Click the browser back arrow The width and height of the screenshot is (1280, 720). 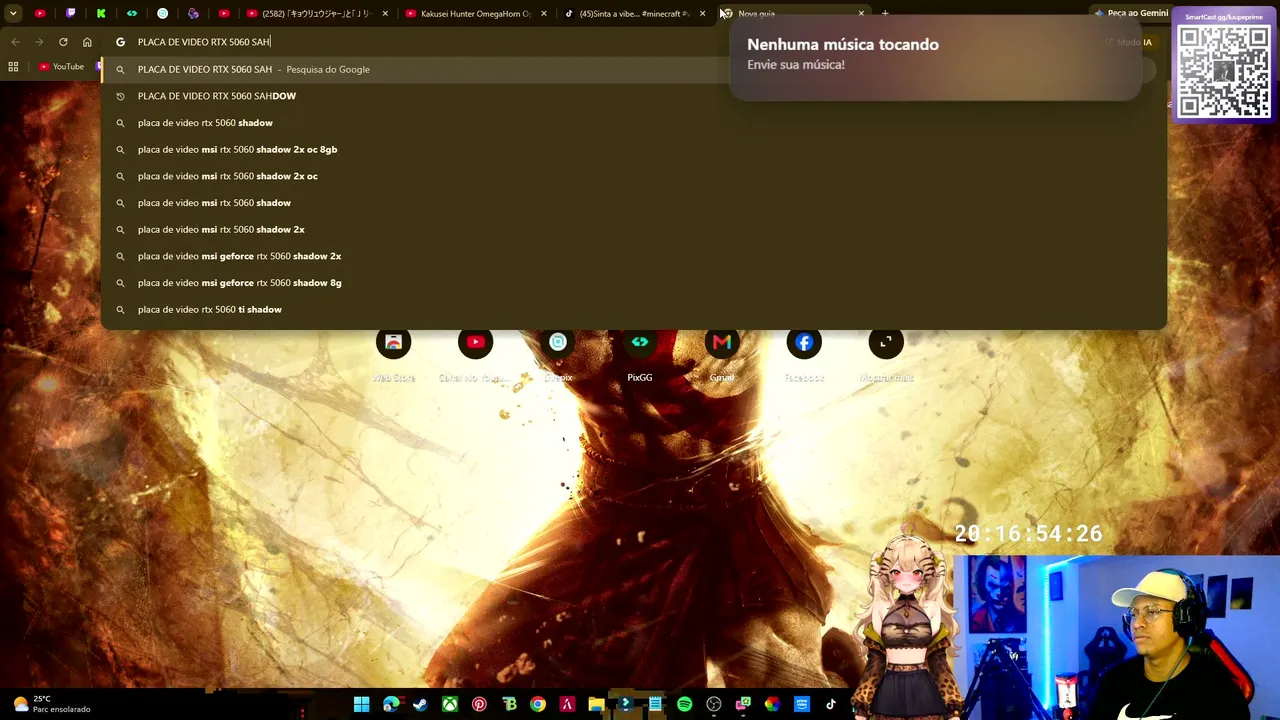click(x=15, y=42)
